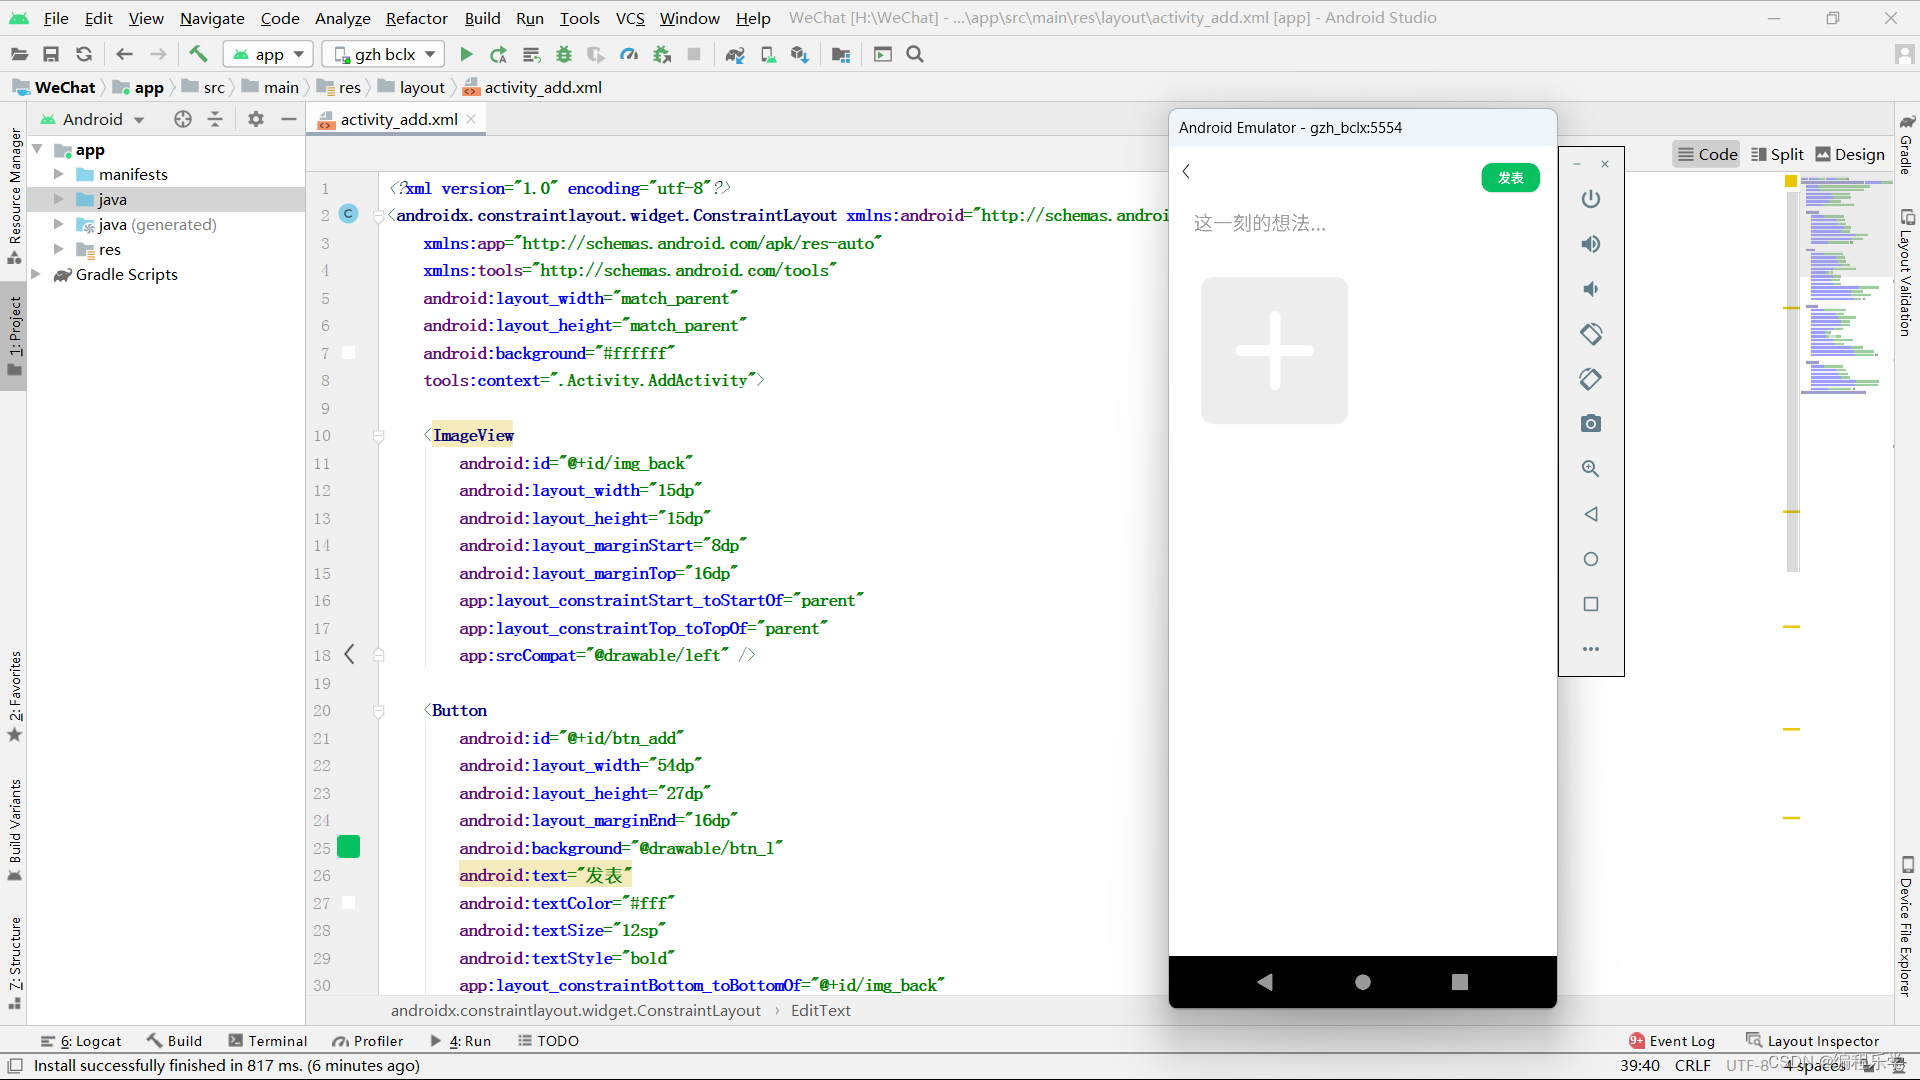Open the gzh bclx device dropdown
The width and height of the screenshot is (1920, 1080).
click(x=386, y=54)
